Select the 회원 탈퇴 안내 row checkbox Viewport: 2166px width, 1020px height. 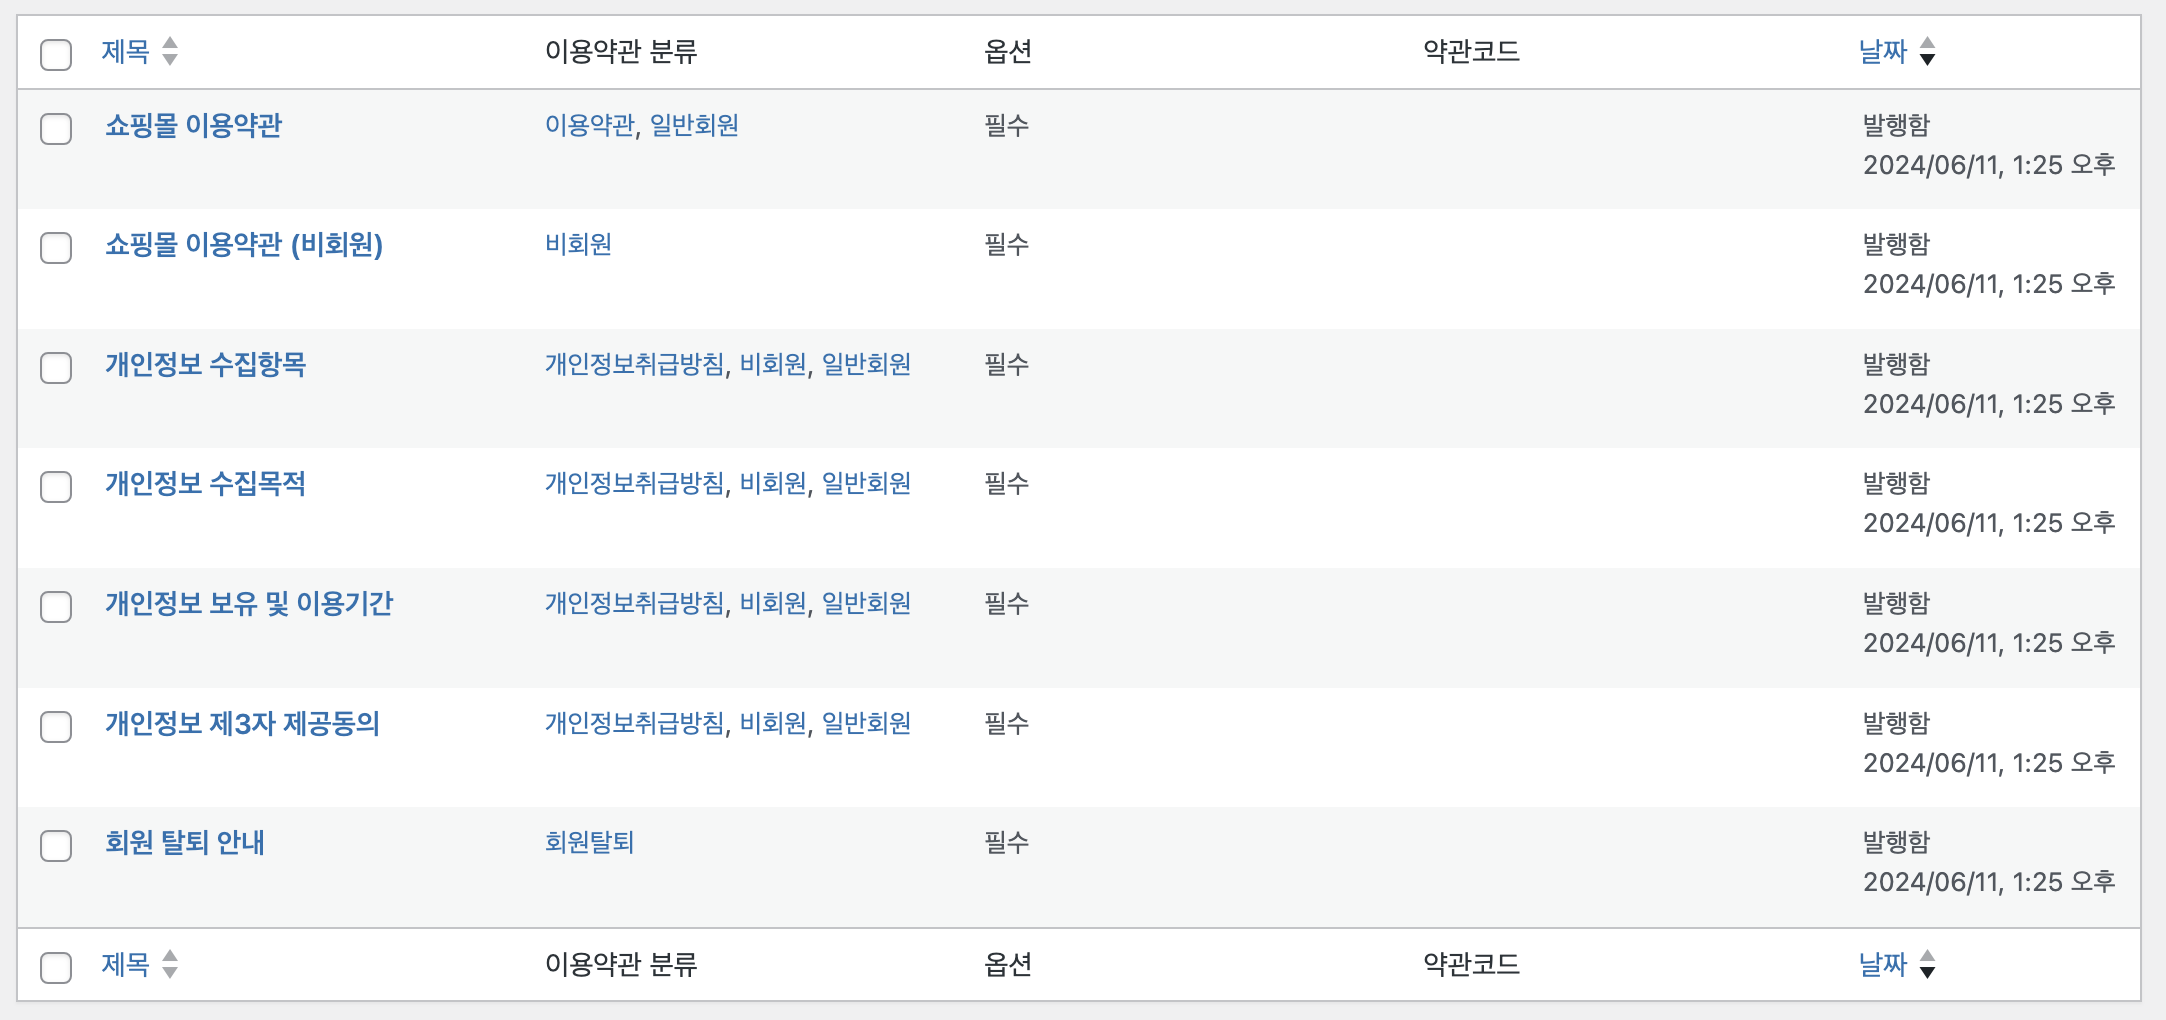coord(56,846)
